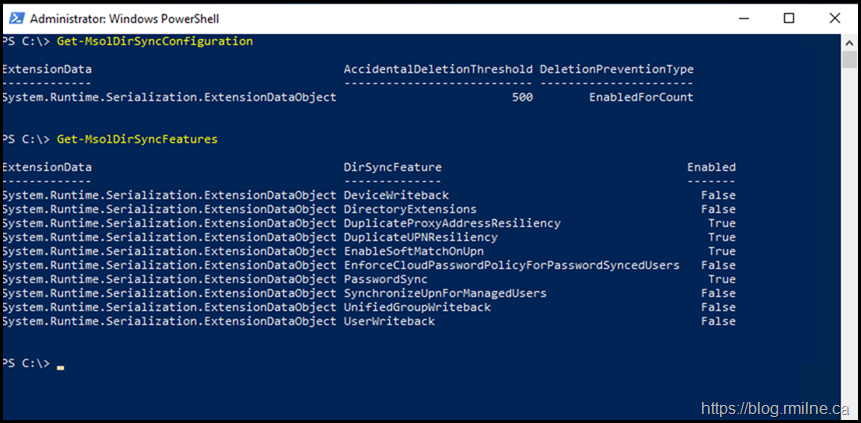Click the Get-MsolDirSyncConfiguration command text

[155, 41]
